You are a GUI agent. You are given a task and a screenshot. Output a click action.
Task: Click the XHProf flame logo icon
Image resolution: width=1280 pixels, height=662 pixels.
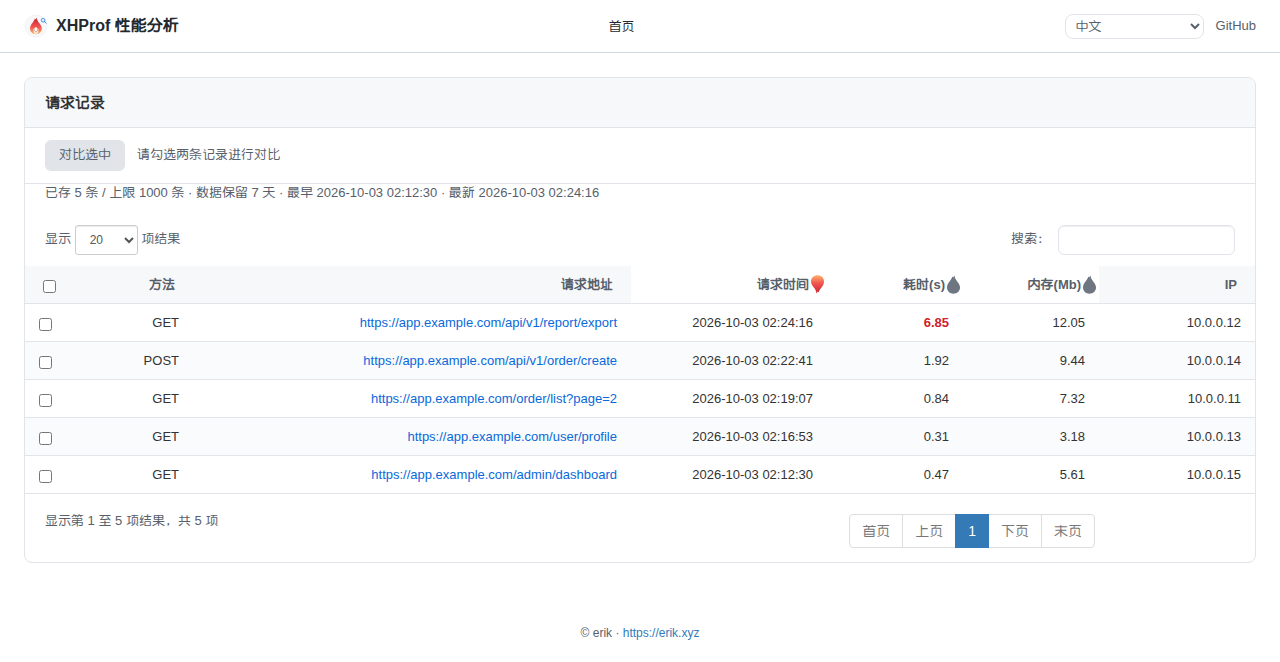[36, 26]
